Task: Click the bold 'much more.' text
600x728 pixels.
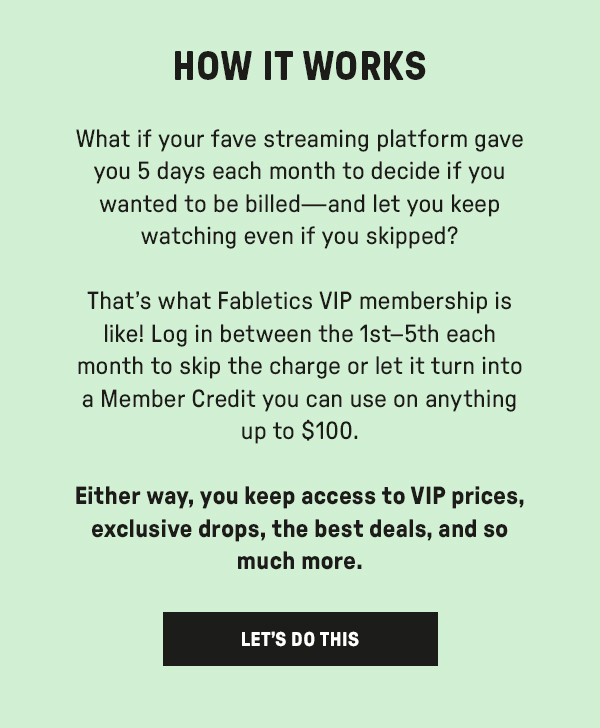Action: click(x=300, y=561)
